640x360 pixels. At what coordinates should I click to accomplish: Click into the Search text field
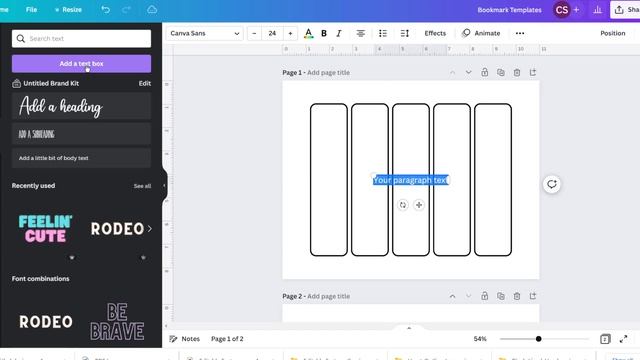[81, 38]
